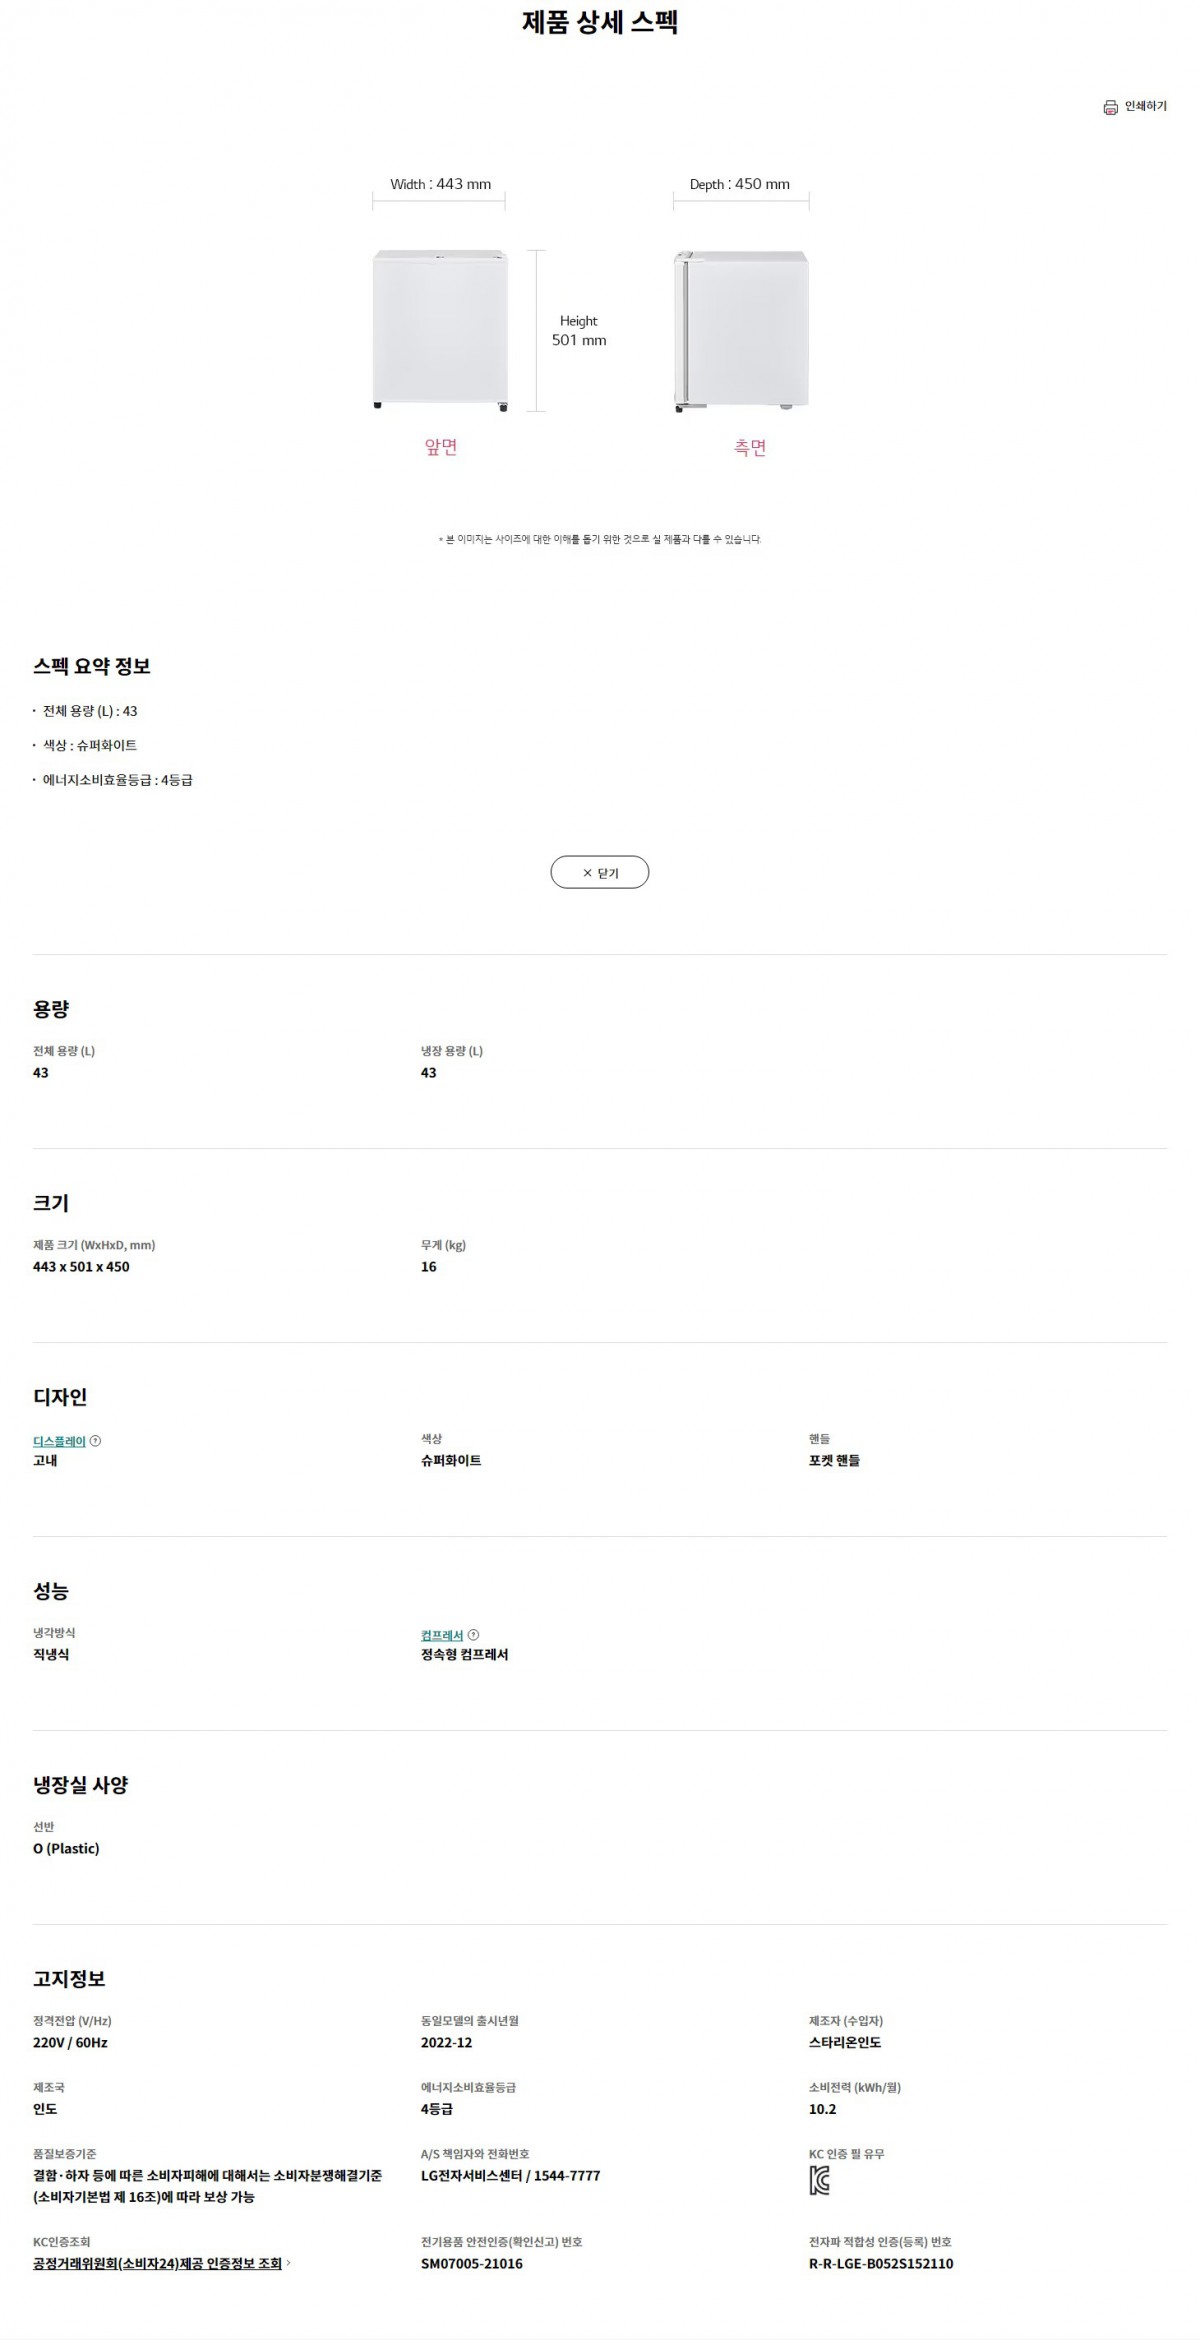
Task: Open the 컴프레서 term link
Action: coord(442,1635)
